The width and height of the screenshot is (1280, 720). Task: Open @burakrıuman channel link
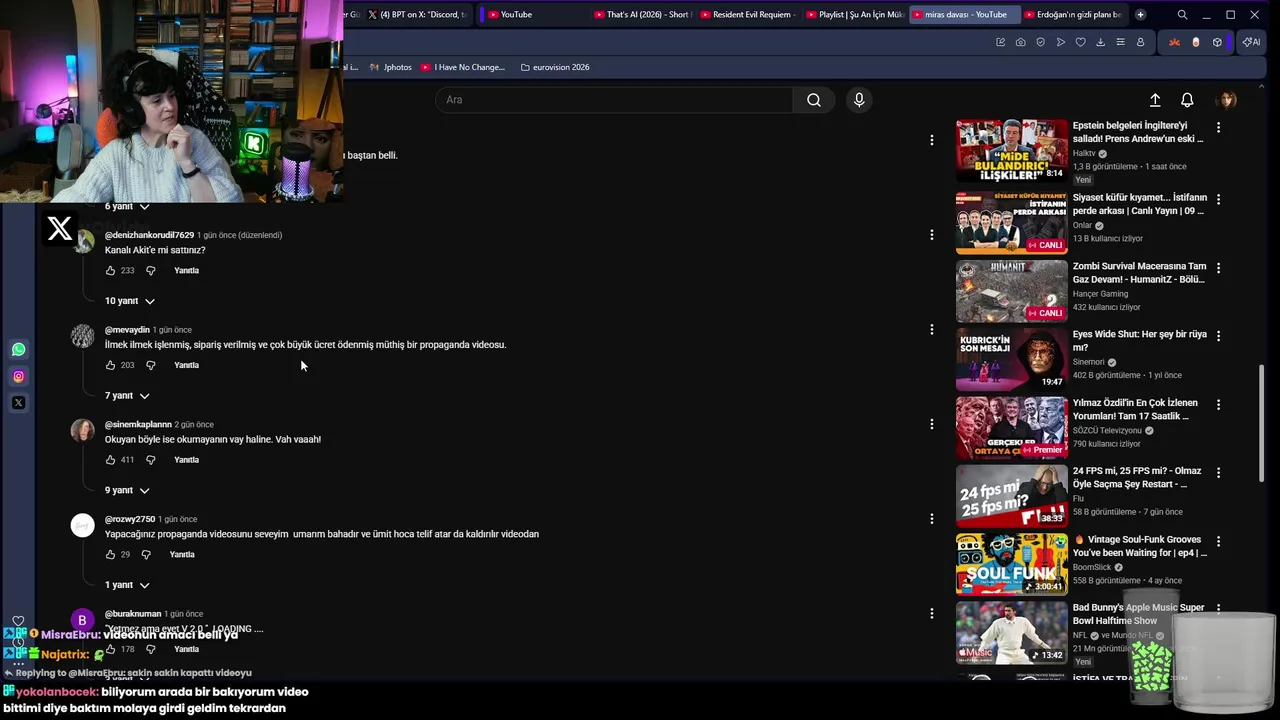[133, 614]
